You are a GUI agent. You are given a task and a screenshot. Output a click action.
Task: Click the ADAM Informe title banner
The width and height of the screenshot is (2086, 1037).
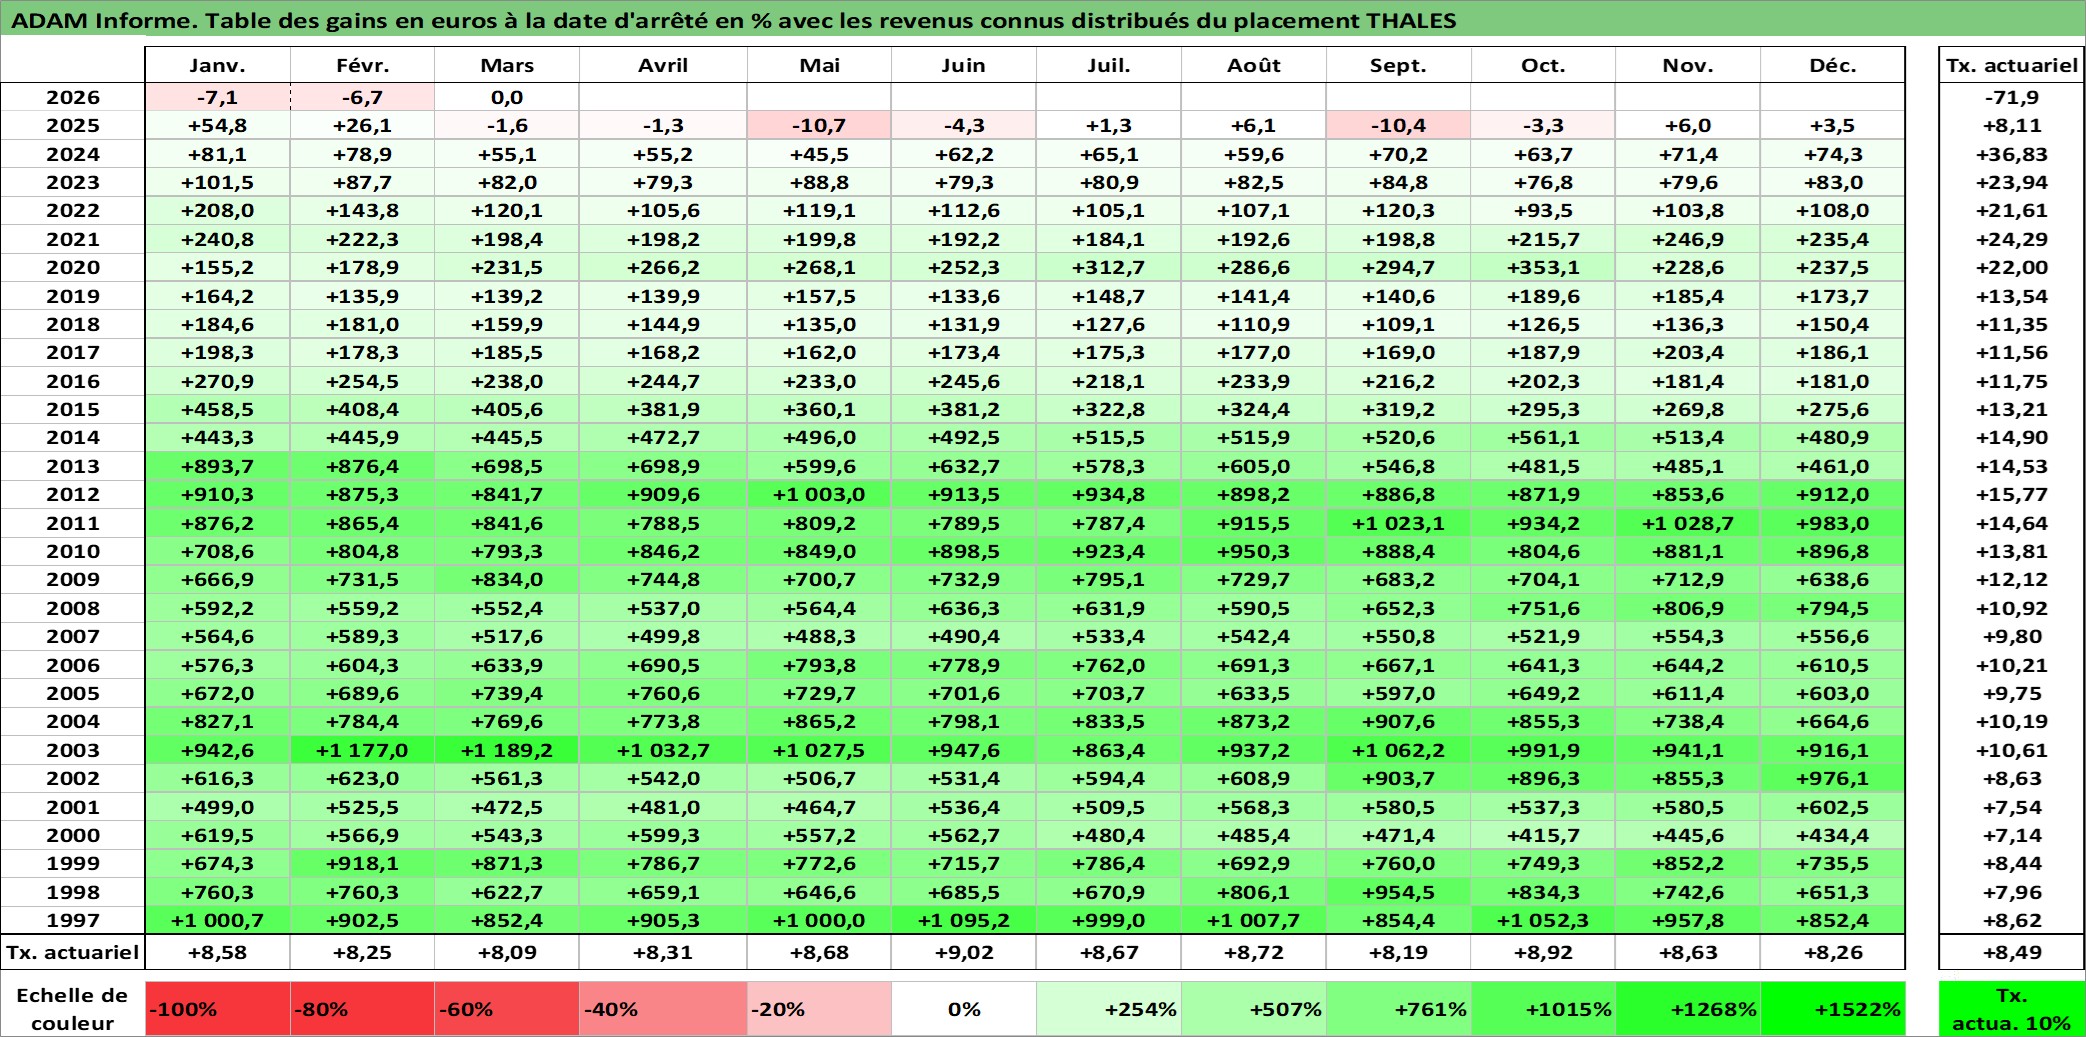click(1043, 20)
